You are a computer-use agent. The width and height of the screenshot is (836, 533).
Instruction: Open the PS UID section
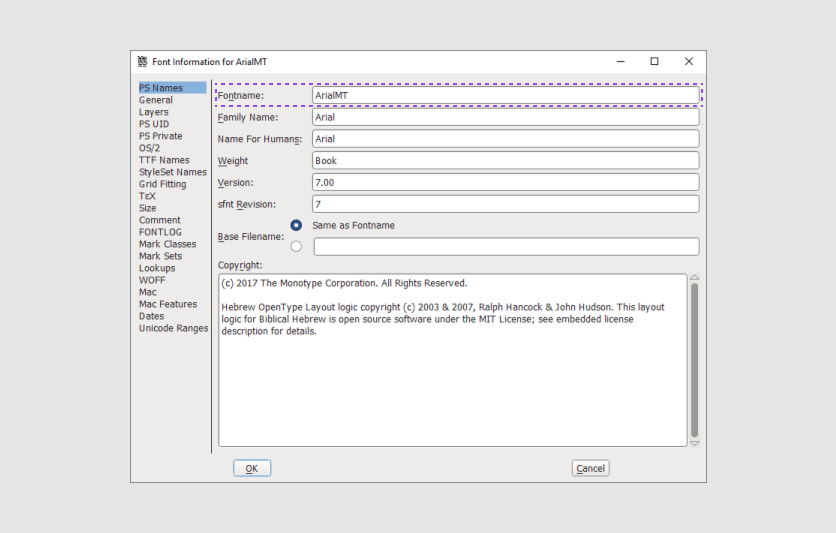click(x=154, y=124)
